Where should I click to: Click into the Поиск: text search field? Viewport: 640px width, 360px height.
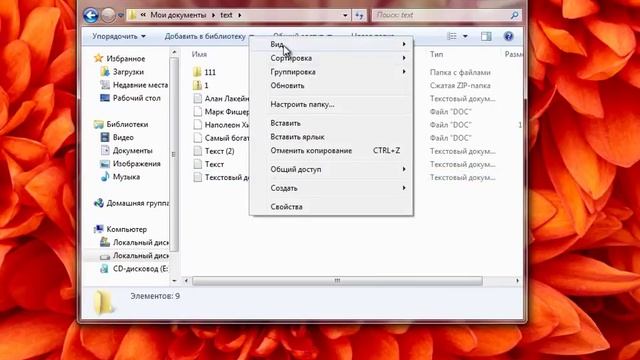[441, 15]
